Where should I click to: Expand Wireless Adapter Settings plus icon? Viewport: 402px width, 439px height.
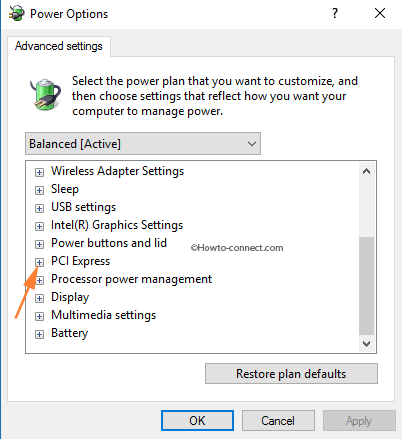[x=39, y=172]
